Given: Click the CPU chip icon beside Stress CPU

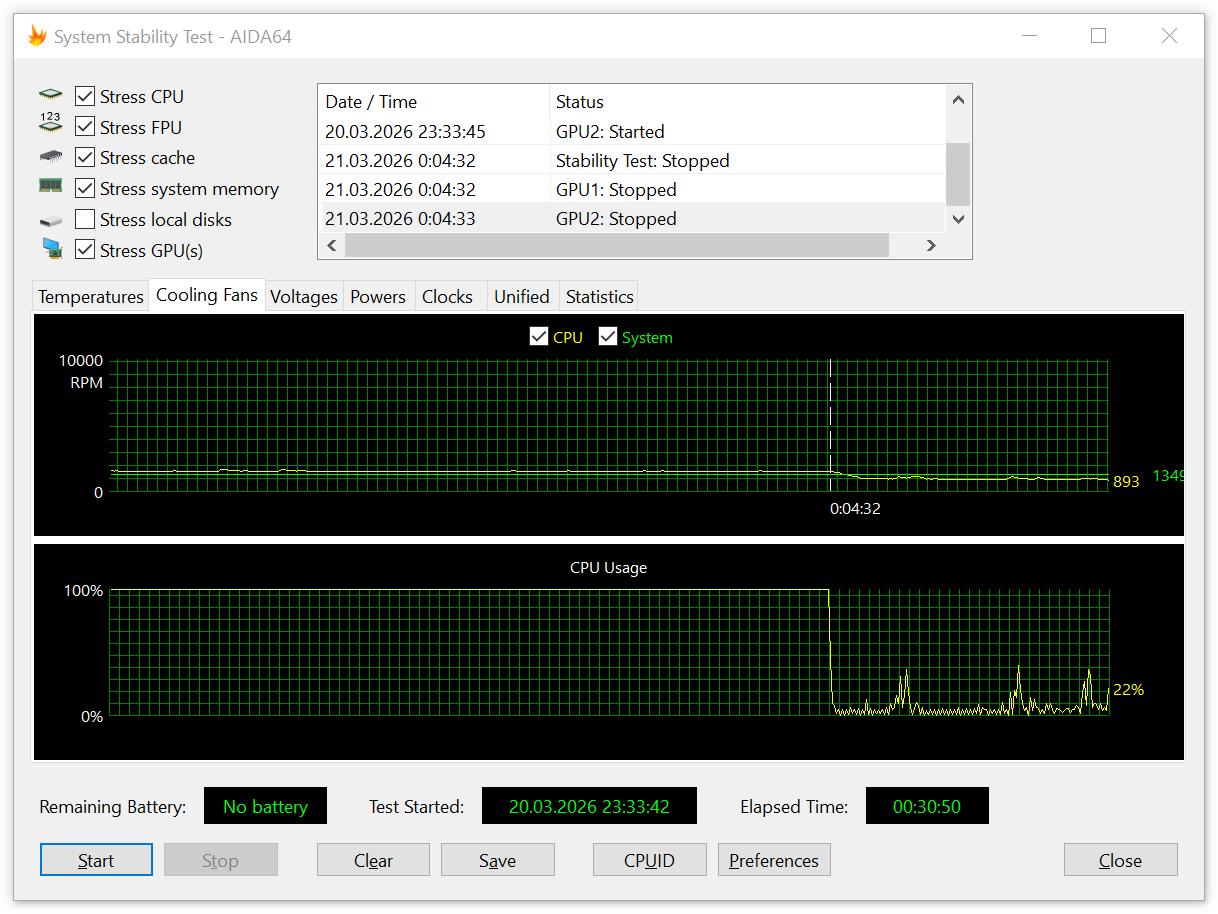Looking at the screenshot, I should click(x=51, y=96).
